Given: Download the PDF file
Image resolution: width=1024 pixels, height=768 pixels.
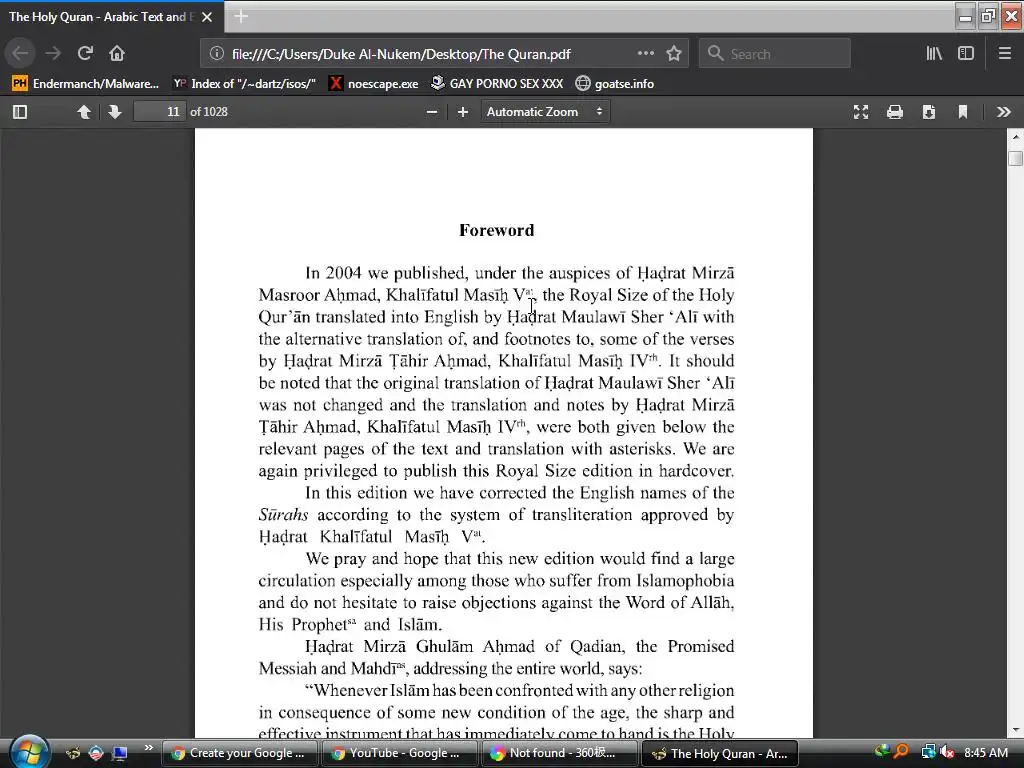Looking at the screenshot, I should coord(929,112).
